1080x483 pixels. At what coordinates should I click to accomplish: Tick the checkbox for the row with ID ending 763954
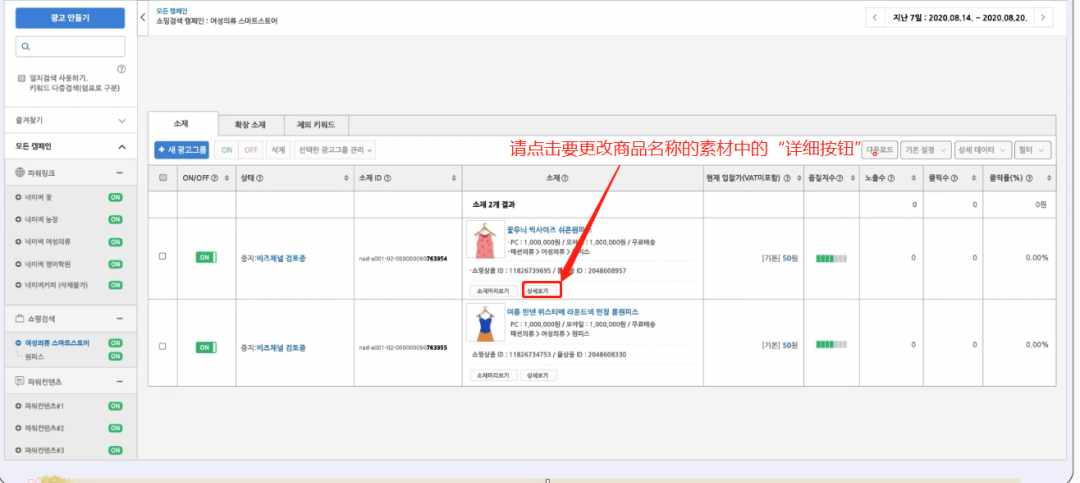(163, 256)
